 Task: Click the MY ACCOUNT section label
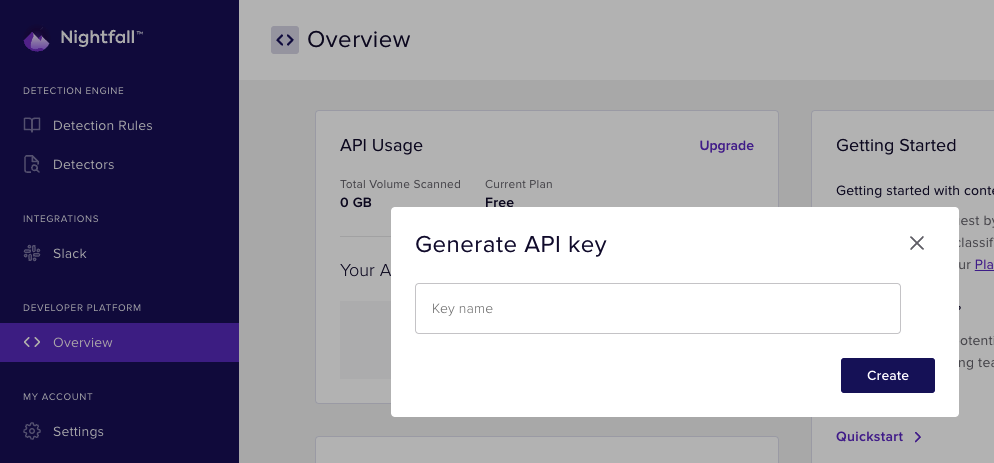pyautogui.click(x=58, y=396)
